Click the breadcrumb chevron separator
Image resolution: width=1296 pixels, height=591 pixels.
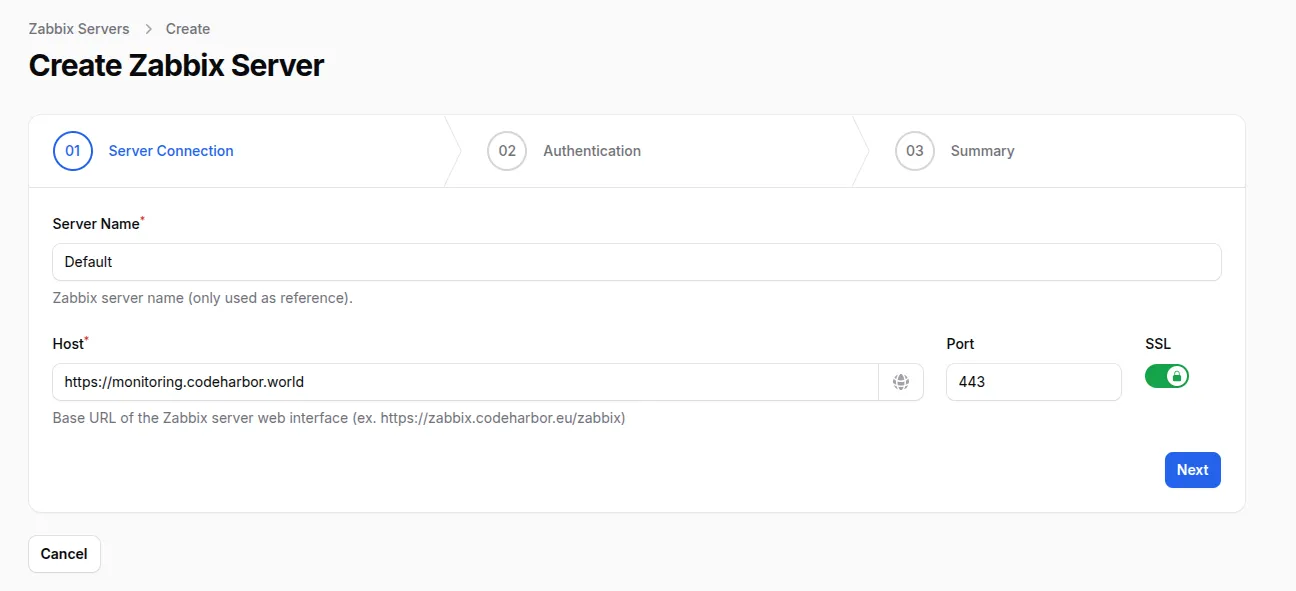(x=148, y=29)
